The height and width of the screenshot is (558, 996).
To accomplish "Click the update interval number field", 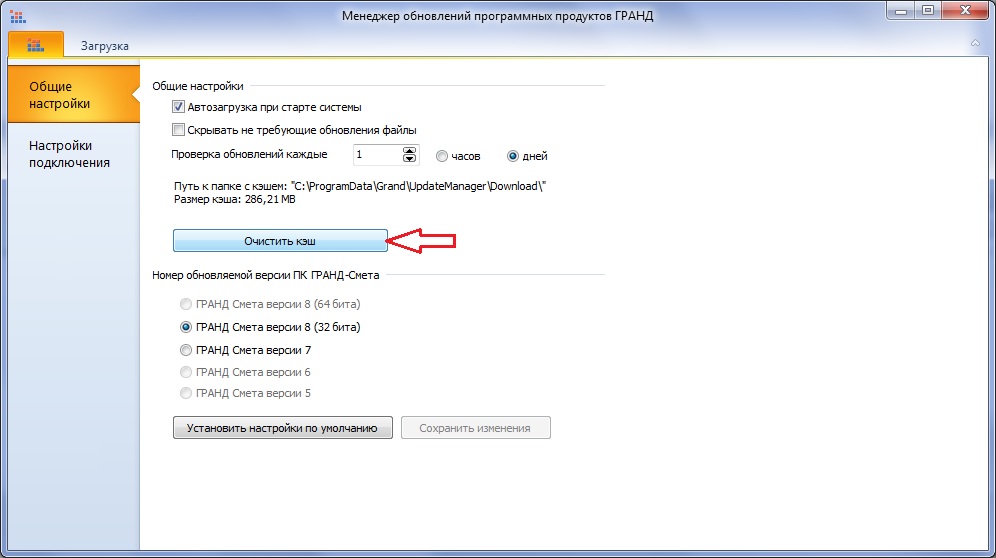I will (x=378, y=154).
